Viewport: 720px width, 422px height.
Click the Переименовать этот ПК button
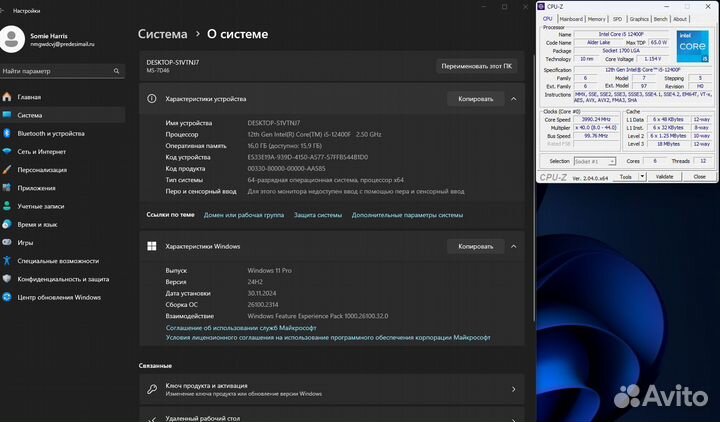(x=477, y=66)
